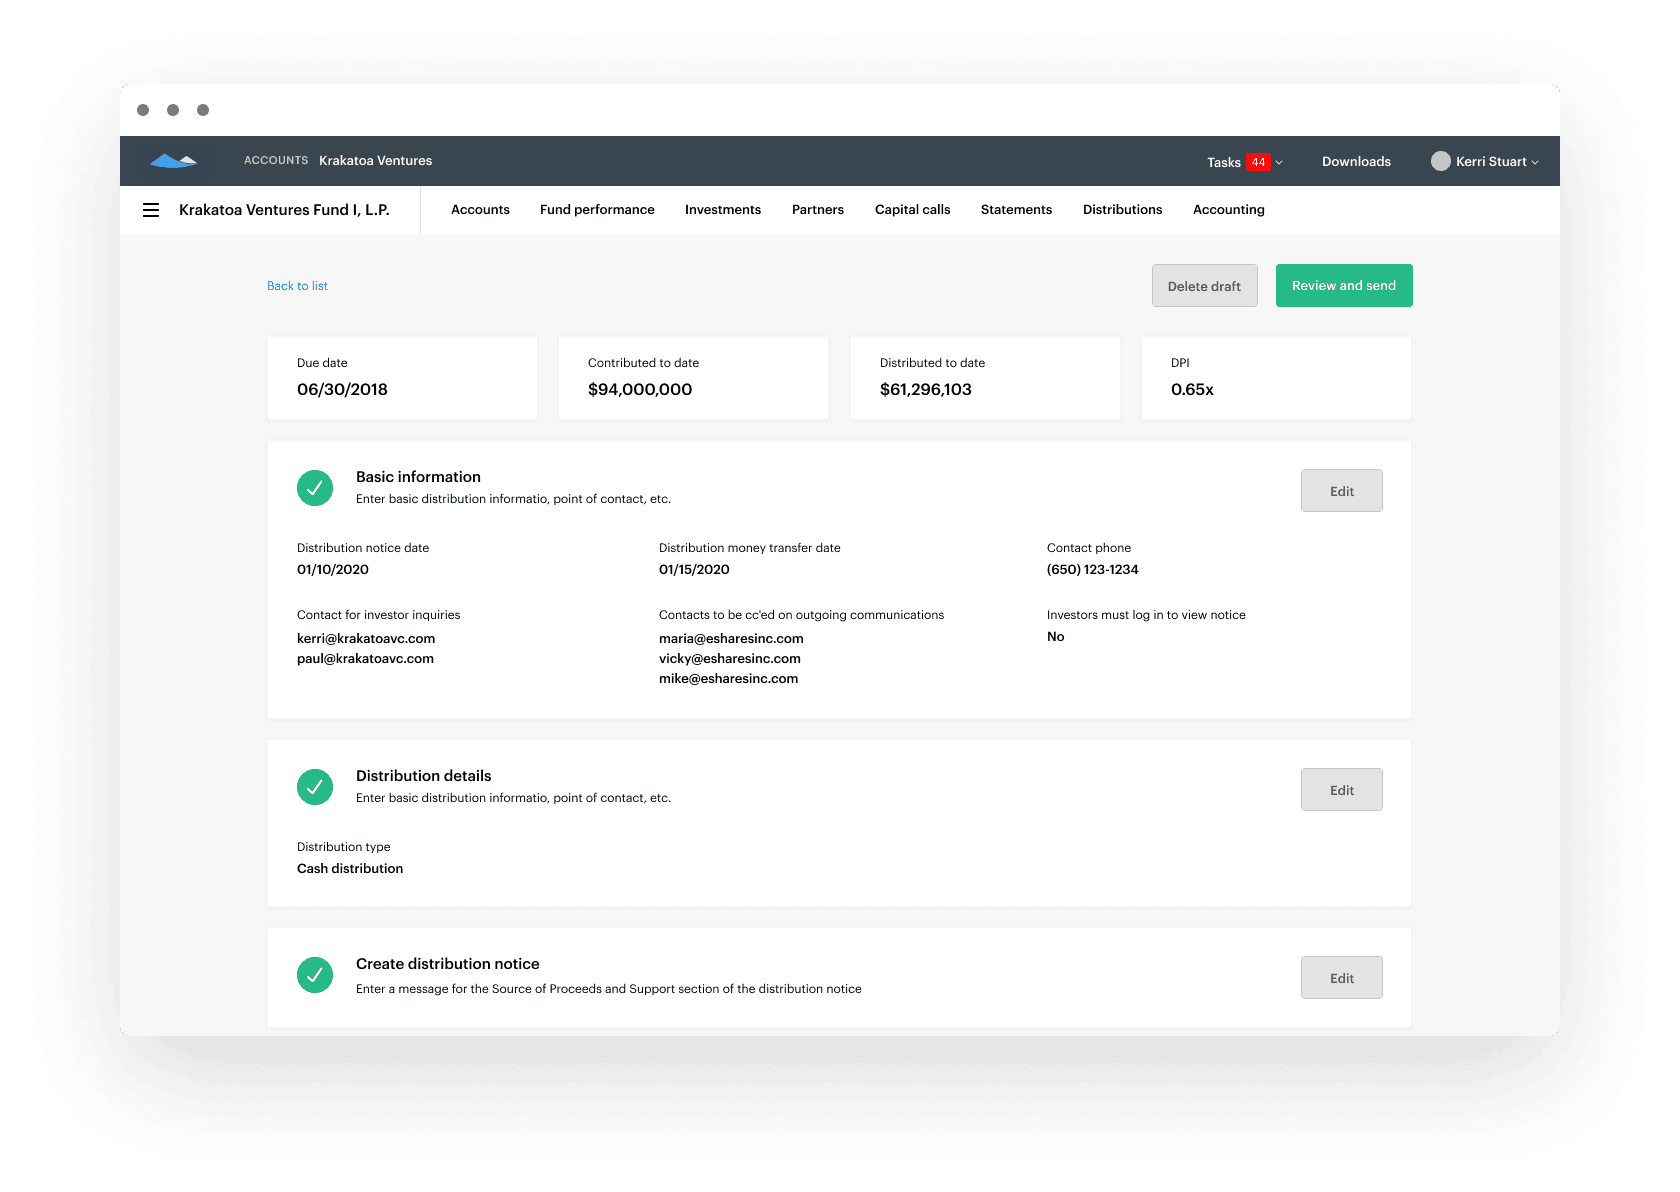Go to the Statements tab

(1016, 209)
